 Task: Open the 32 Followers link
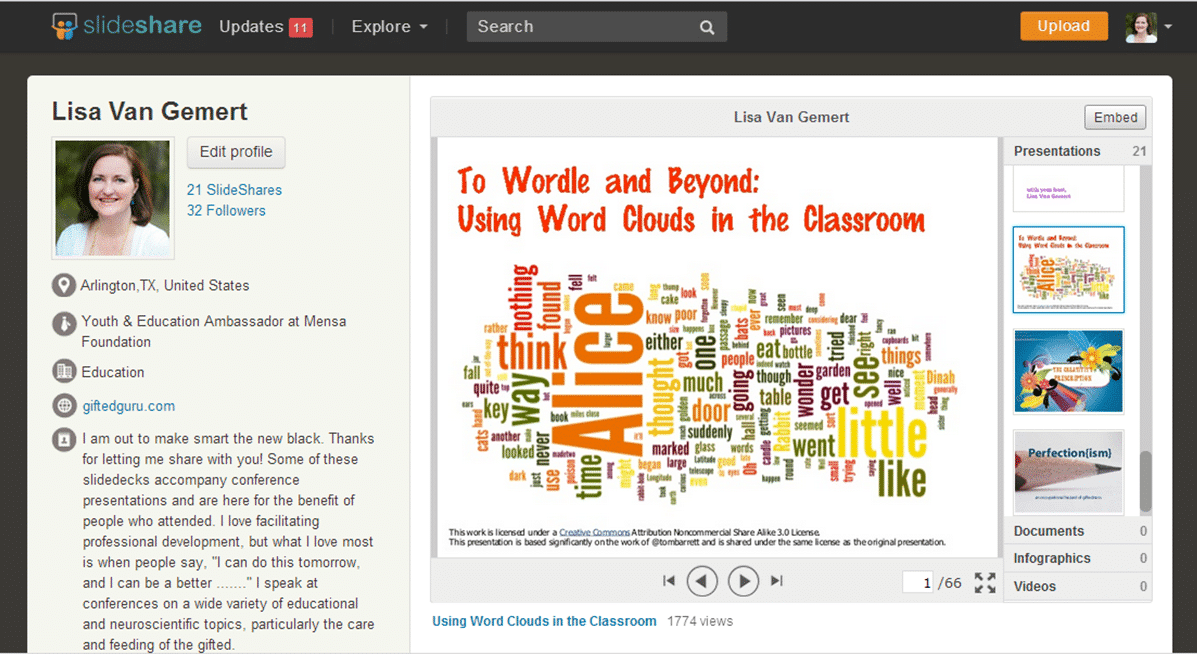coord(226,211)
